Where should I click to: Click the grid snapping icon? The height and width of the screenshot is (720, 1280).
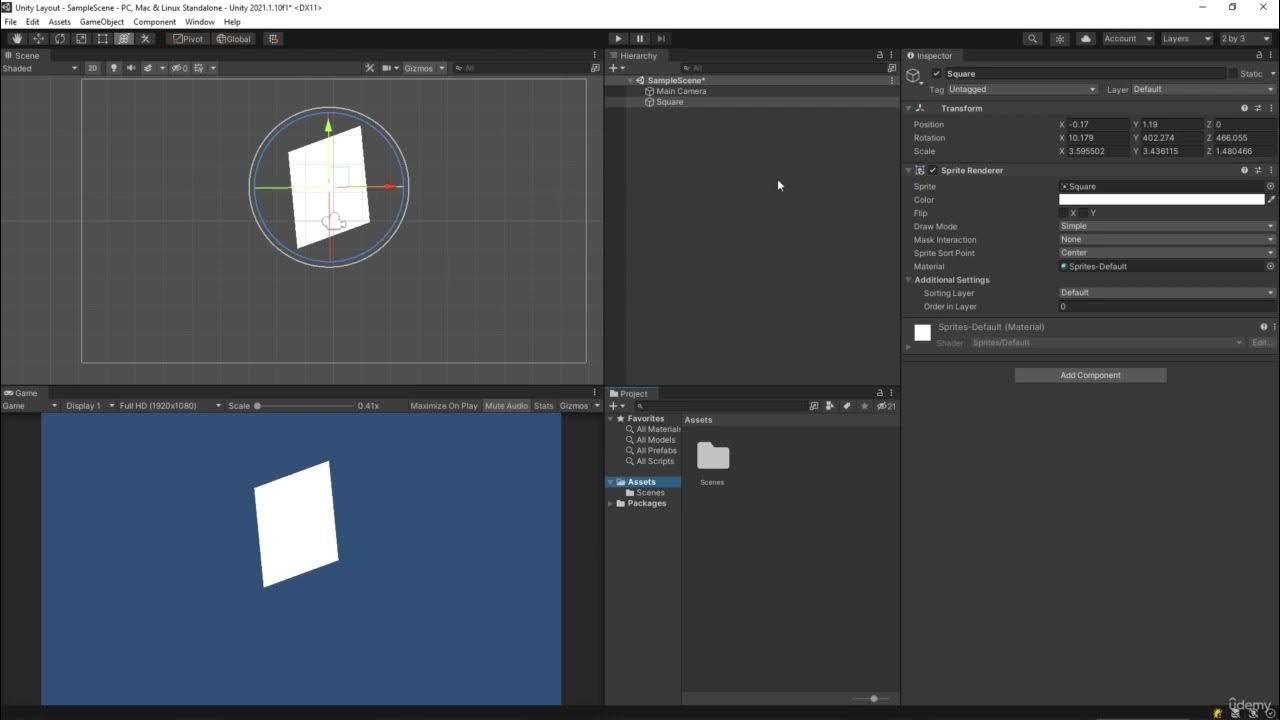[x=273, y=39]
